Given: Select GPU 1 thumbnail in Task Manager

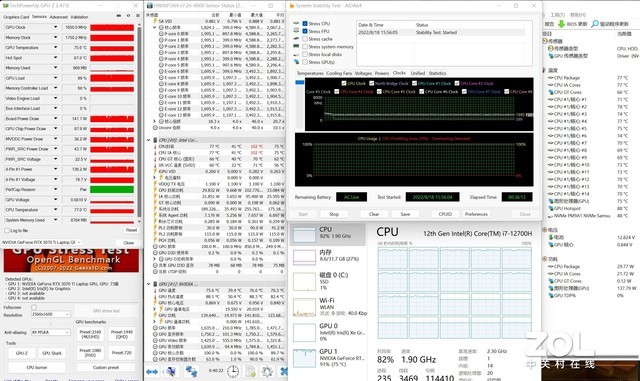Looking at the screenshot, I should tap(304, 358).
